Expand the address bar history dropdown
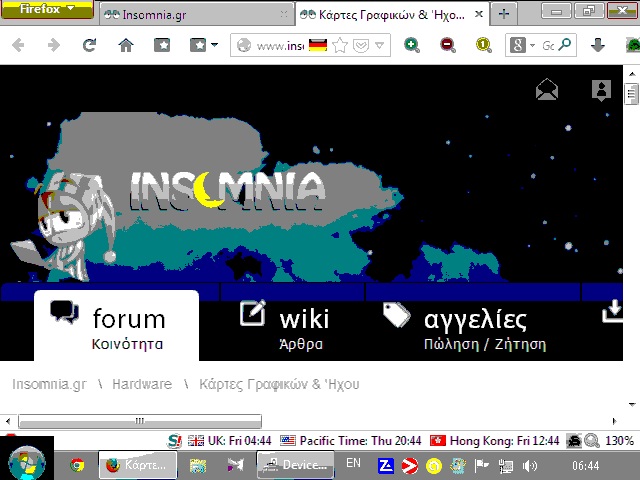Viewport: 640px width, 480px height. [x=380, y=45]
